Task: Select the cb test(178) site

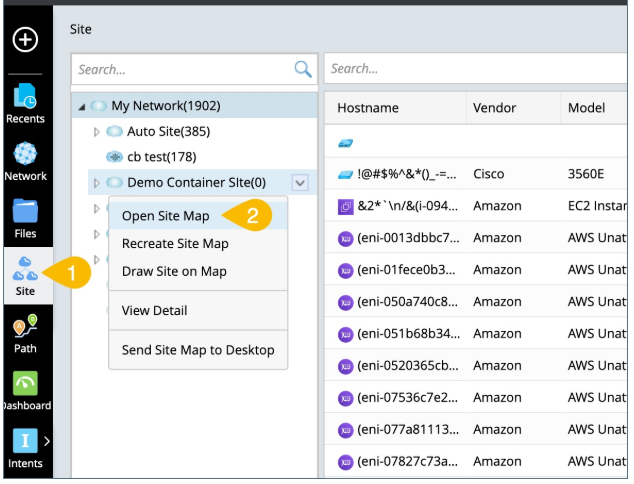Action: [x=161, y=157]
